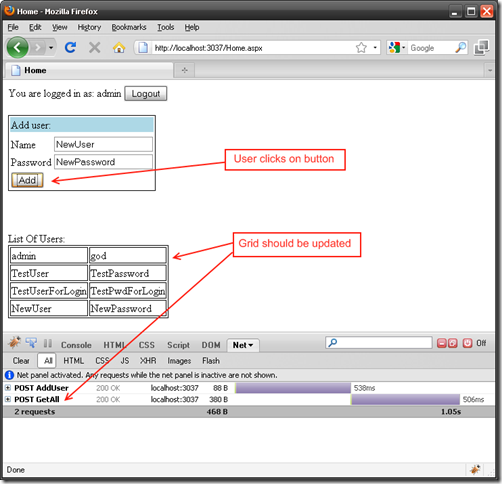Click the green Back navigation button
This screenshot has height=484, width=502.
pos(17,47)
